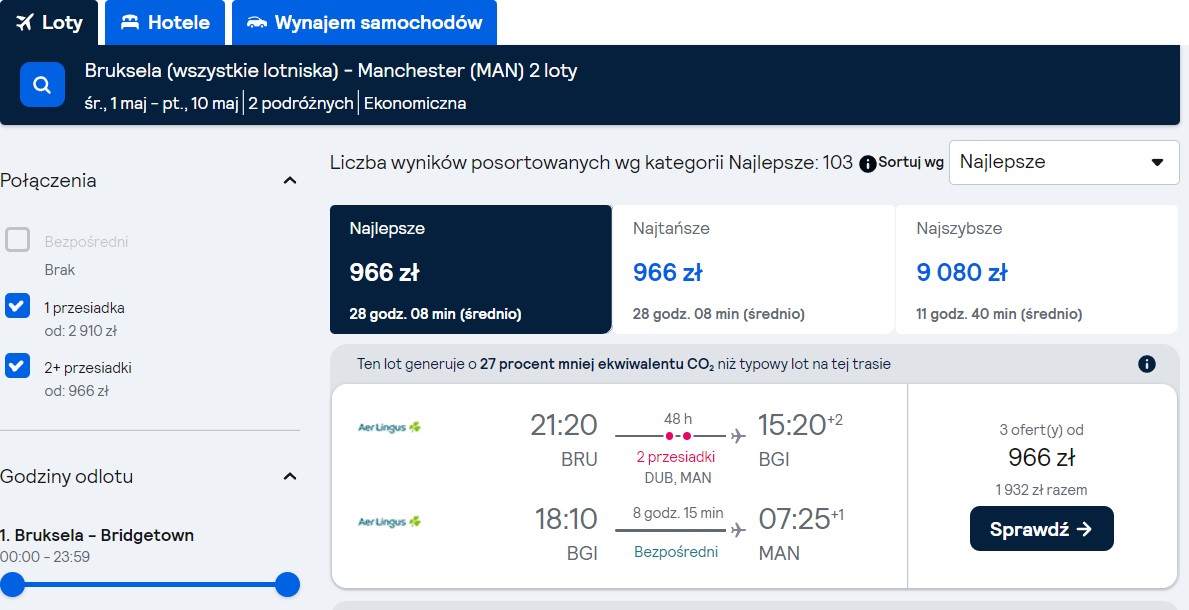Click the Sprawdź button
The height and width of the screenshot is (610, 1189).
[1041, 529]
